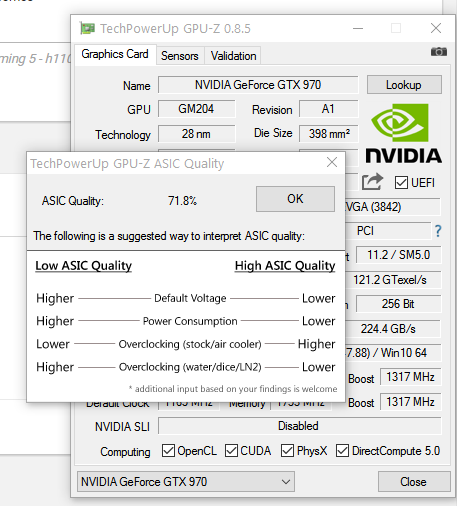
Task: Toggle the UEFI checkbox
Action: pos(401,183)
